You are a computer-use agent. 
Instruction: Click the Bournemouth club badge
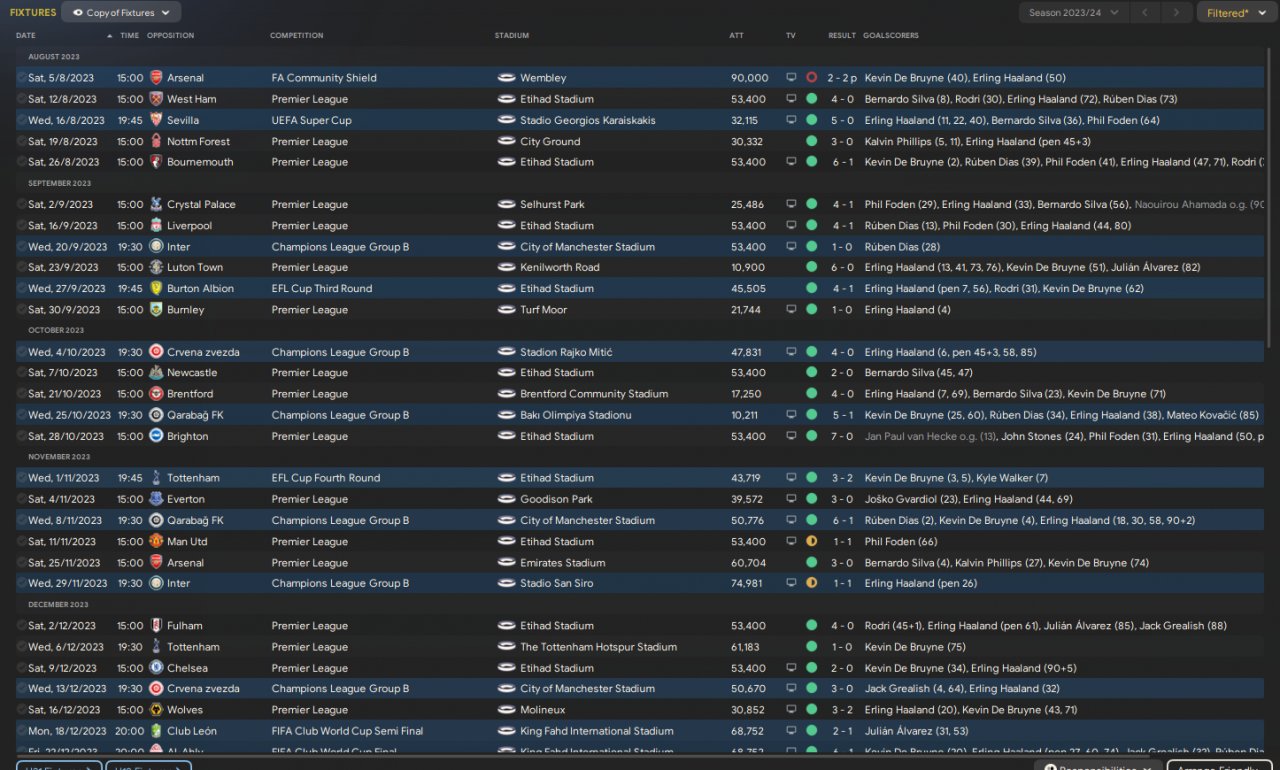pyautogui.click(x=156, y=162)
